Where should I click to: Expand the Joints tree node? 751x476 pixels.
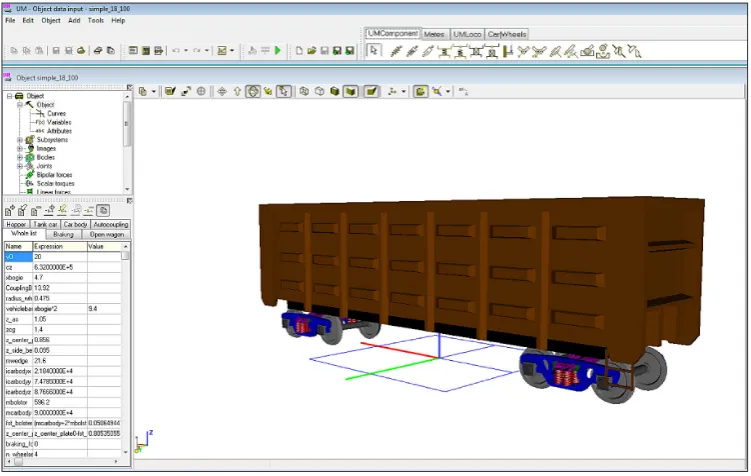click(20, 166)
